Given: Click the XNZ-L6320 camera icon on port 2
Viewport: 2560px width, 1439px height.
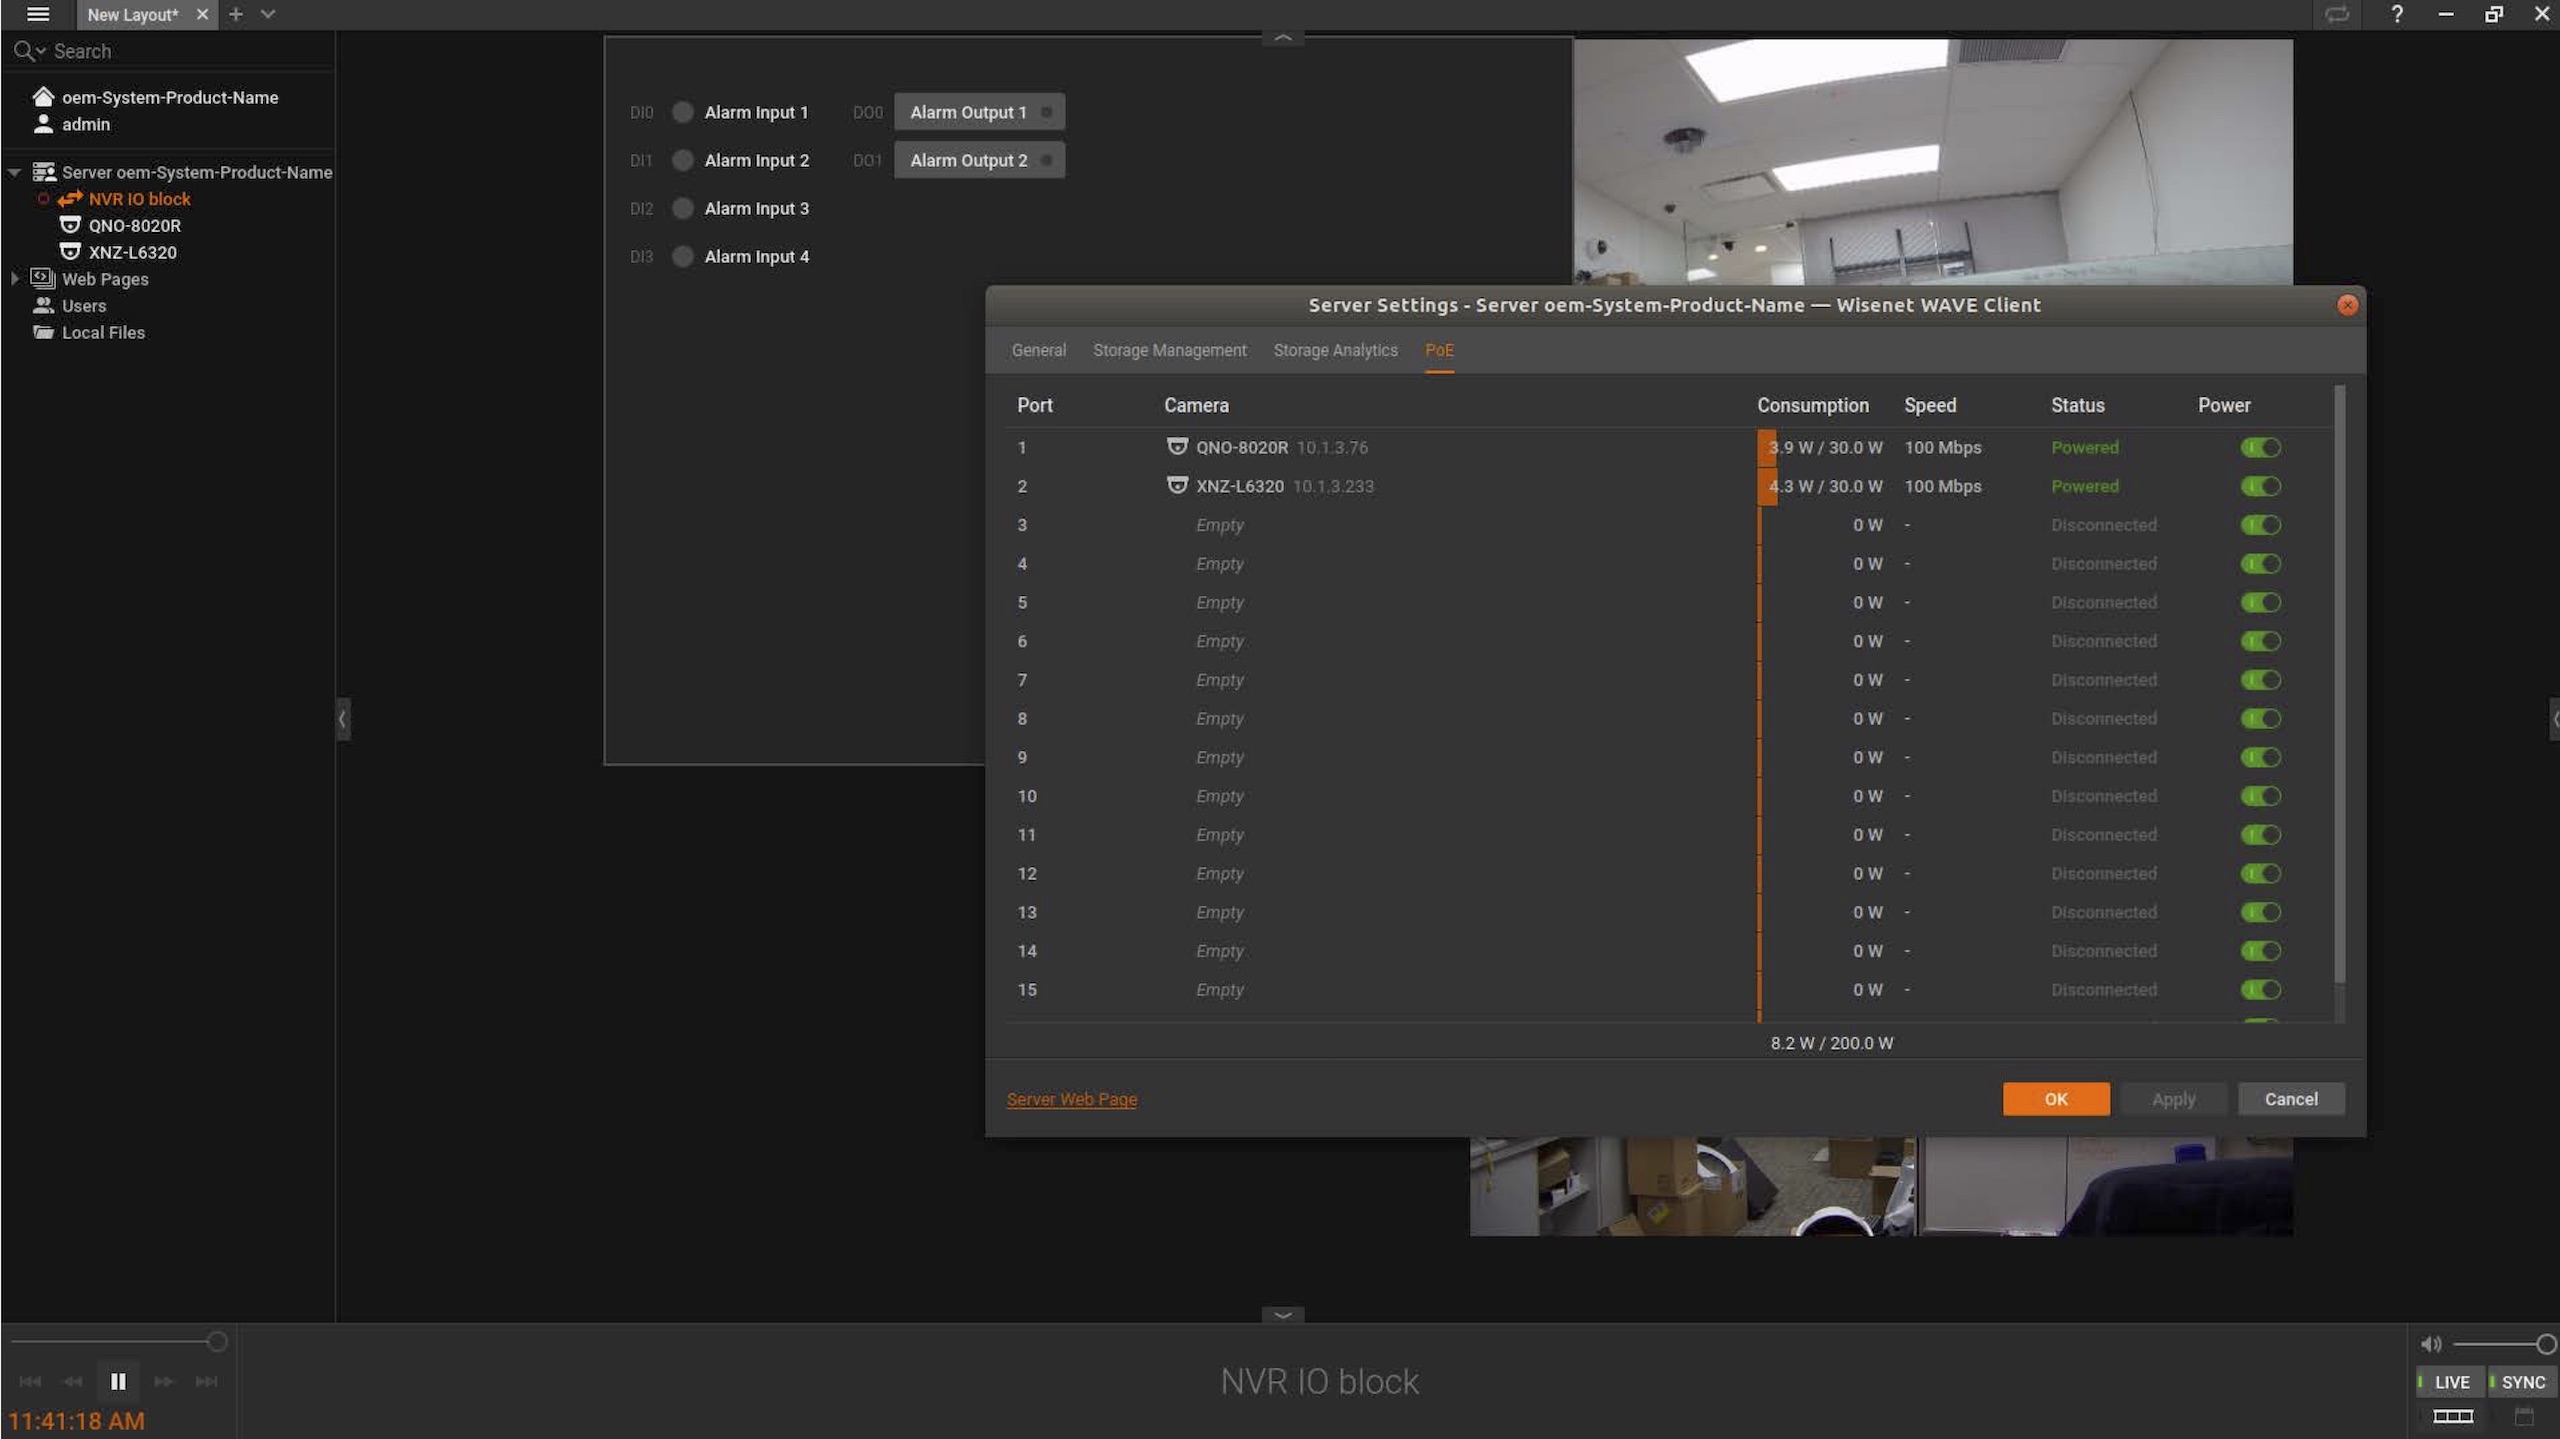Looking at the screenshot, I should (1177, 485).
